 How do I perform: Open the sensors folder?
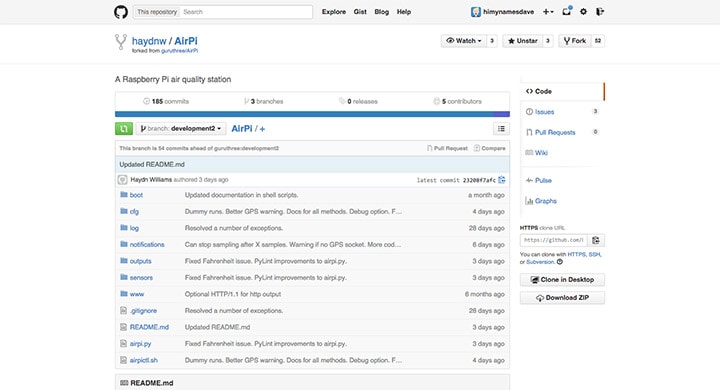[141, 277]
